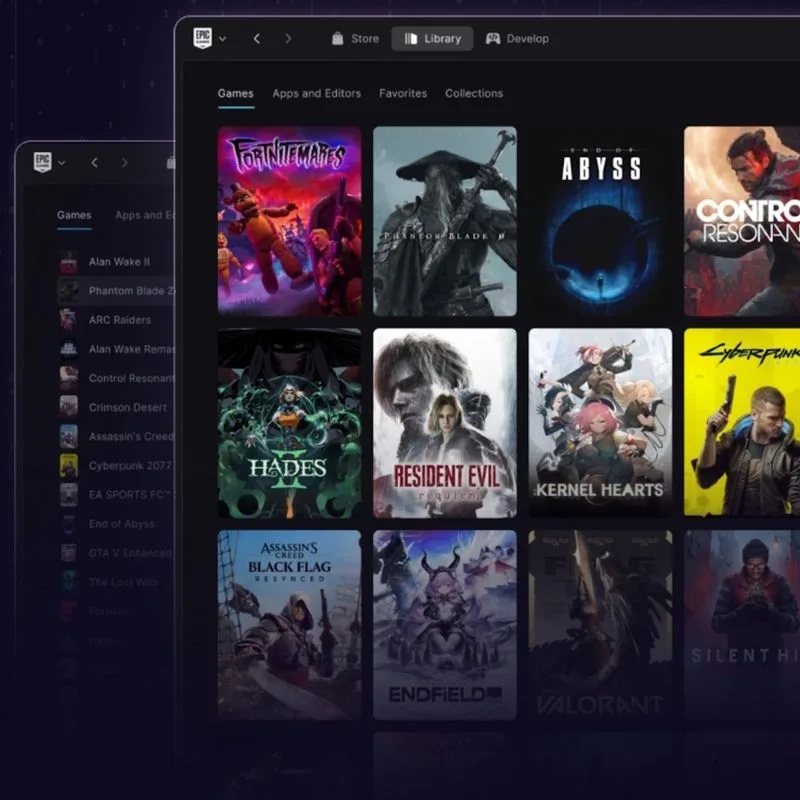Screen dimensions: 800x800
Task: Select the End of Abyss cover
Action: coord(601,221)
